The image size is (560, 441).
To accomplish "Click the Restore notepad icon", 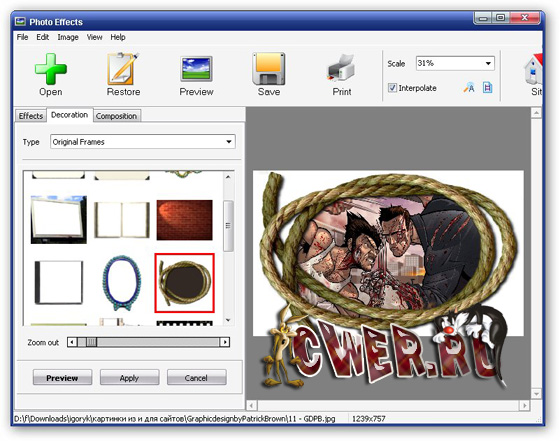I will pyautogui.click(x=123, y=69).
